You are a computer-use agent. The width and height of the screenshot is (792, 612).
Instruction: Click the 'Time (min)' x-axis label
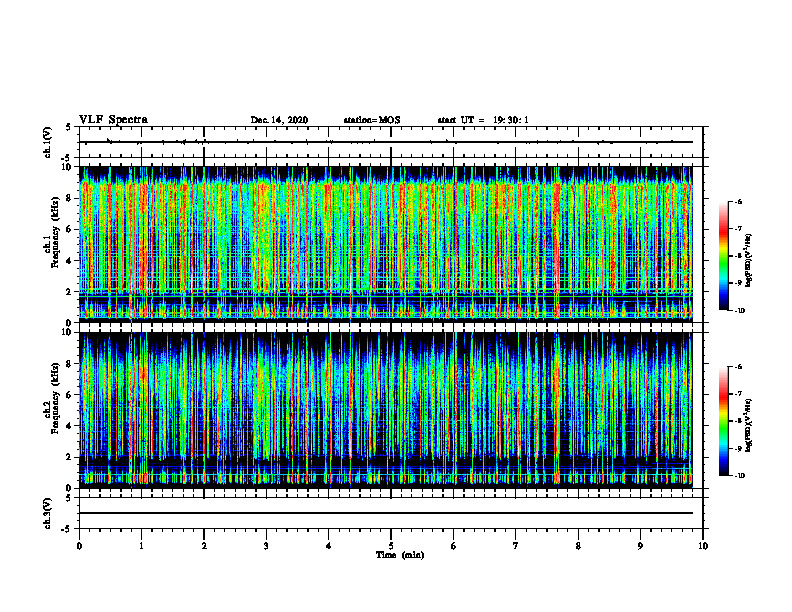(400, 555)
